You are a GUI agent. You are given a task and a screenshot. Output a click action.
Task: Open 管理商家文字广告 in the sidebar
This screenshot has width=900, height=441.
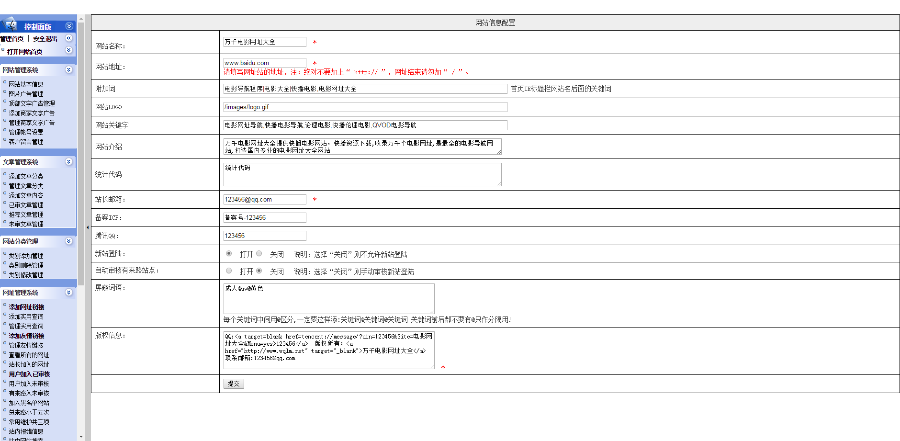tap(32, 123)
